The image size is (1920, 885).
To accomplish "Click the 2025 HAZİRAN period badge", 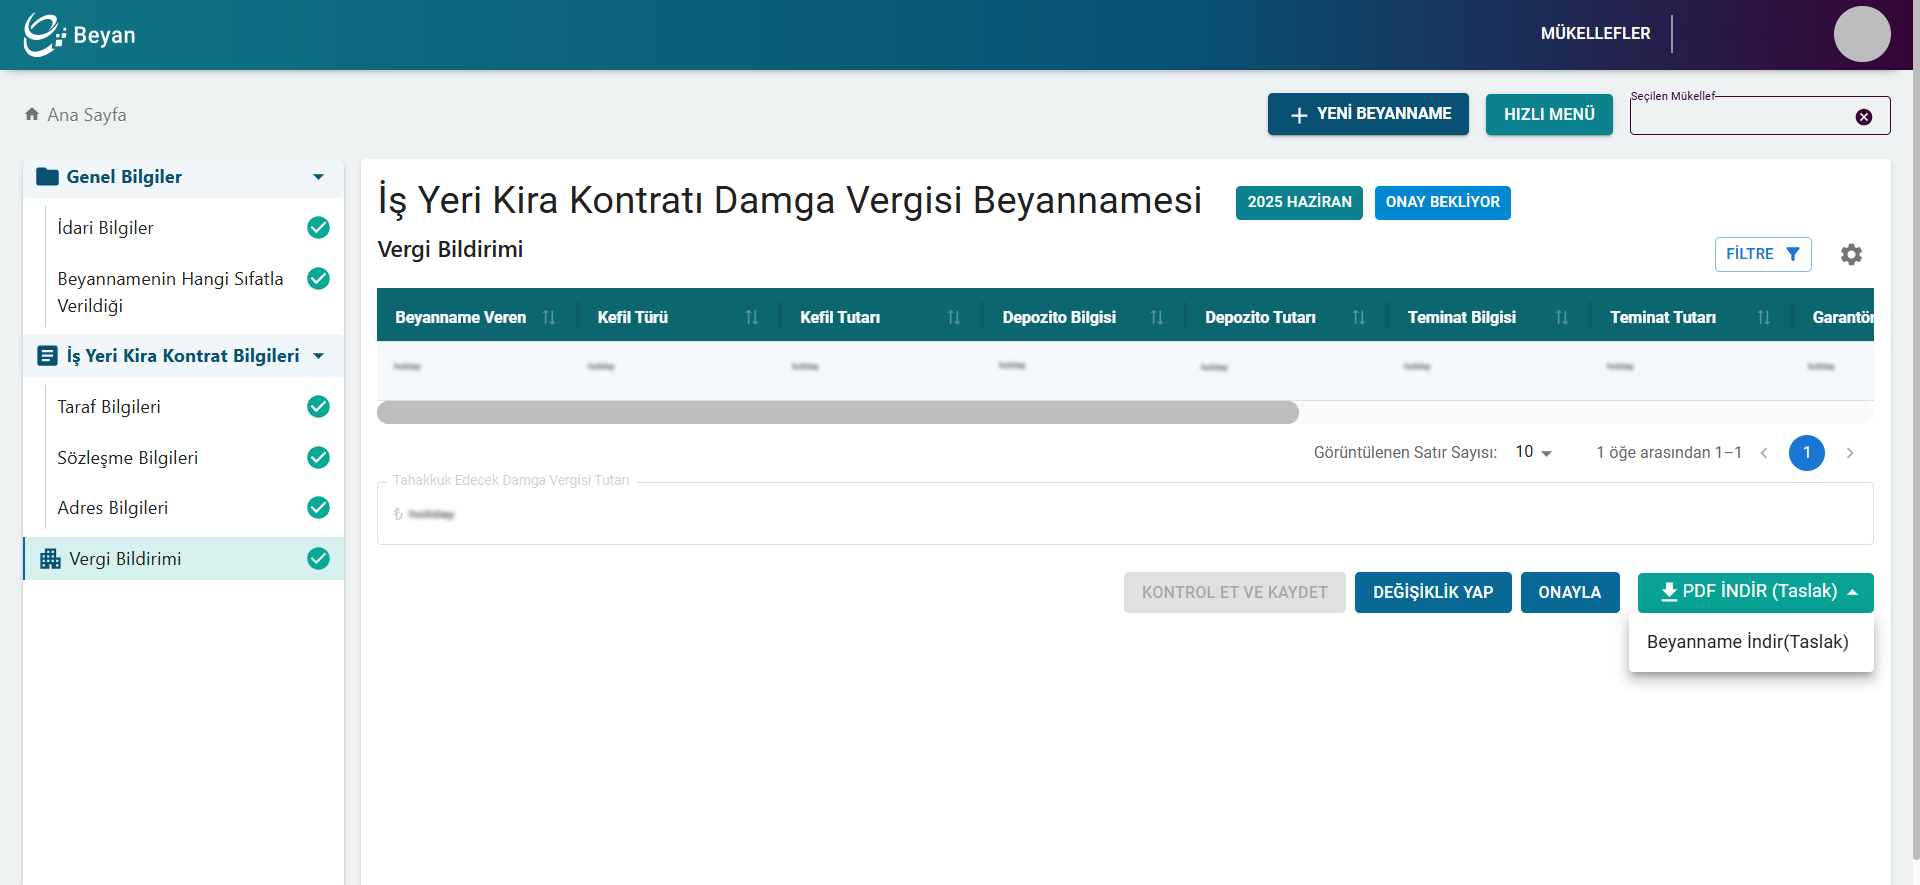I will pos(1299,202).
